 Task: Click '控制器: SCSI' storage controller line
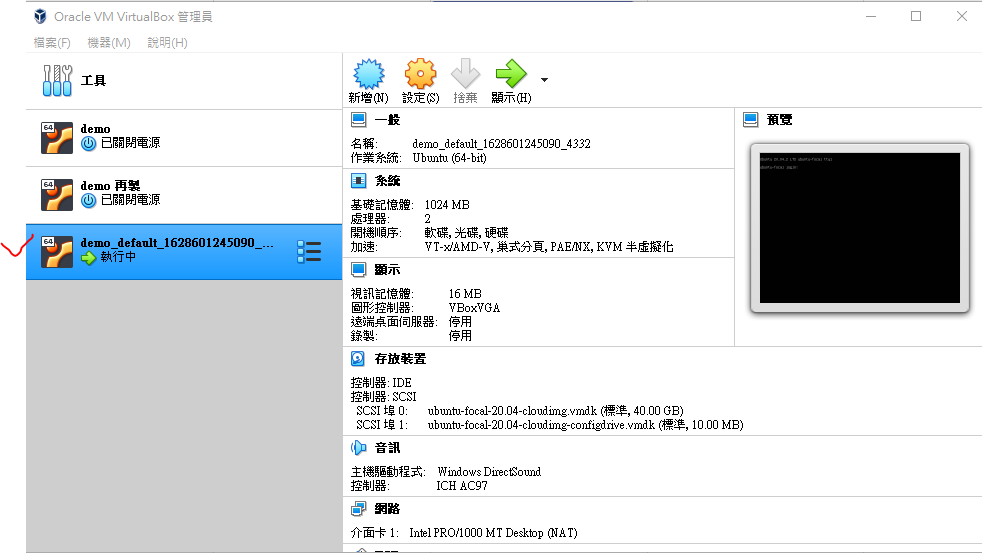click(383, 396)
